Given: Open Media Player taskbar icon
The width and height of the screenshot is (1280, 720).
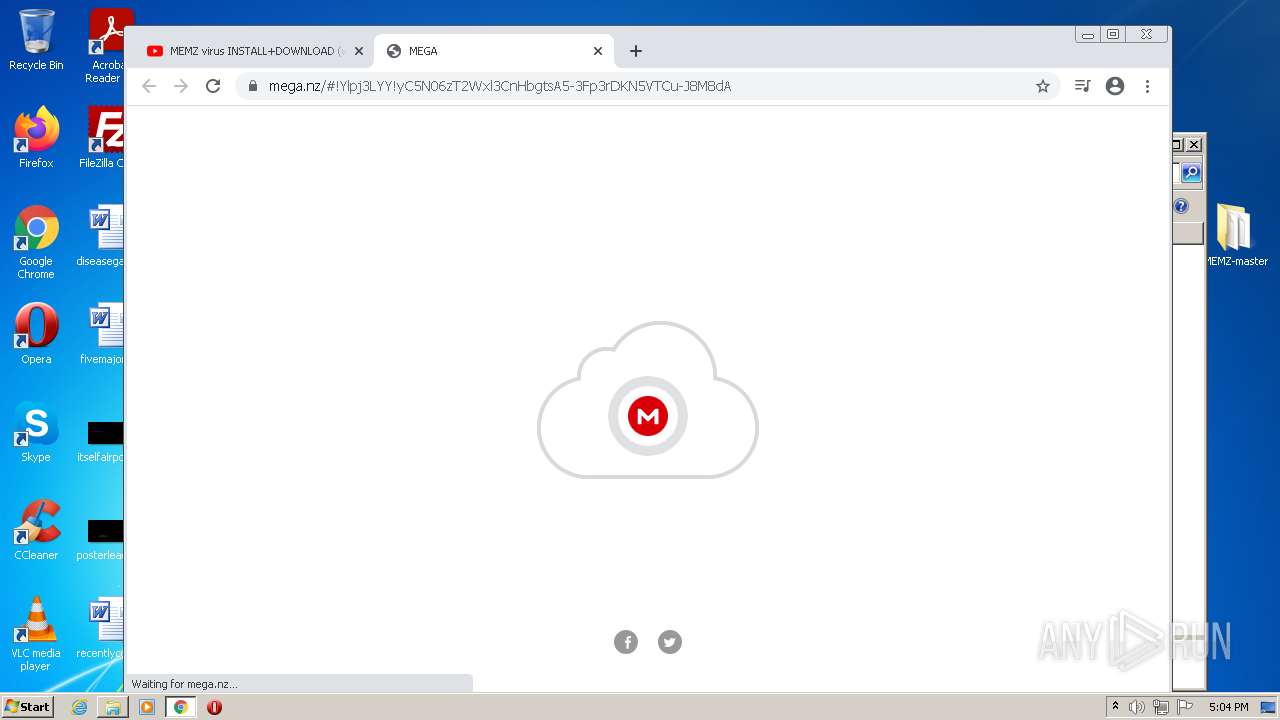Looking at the screenshot, I should click(147, 707).
